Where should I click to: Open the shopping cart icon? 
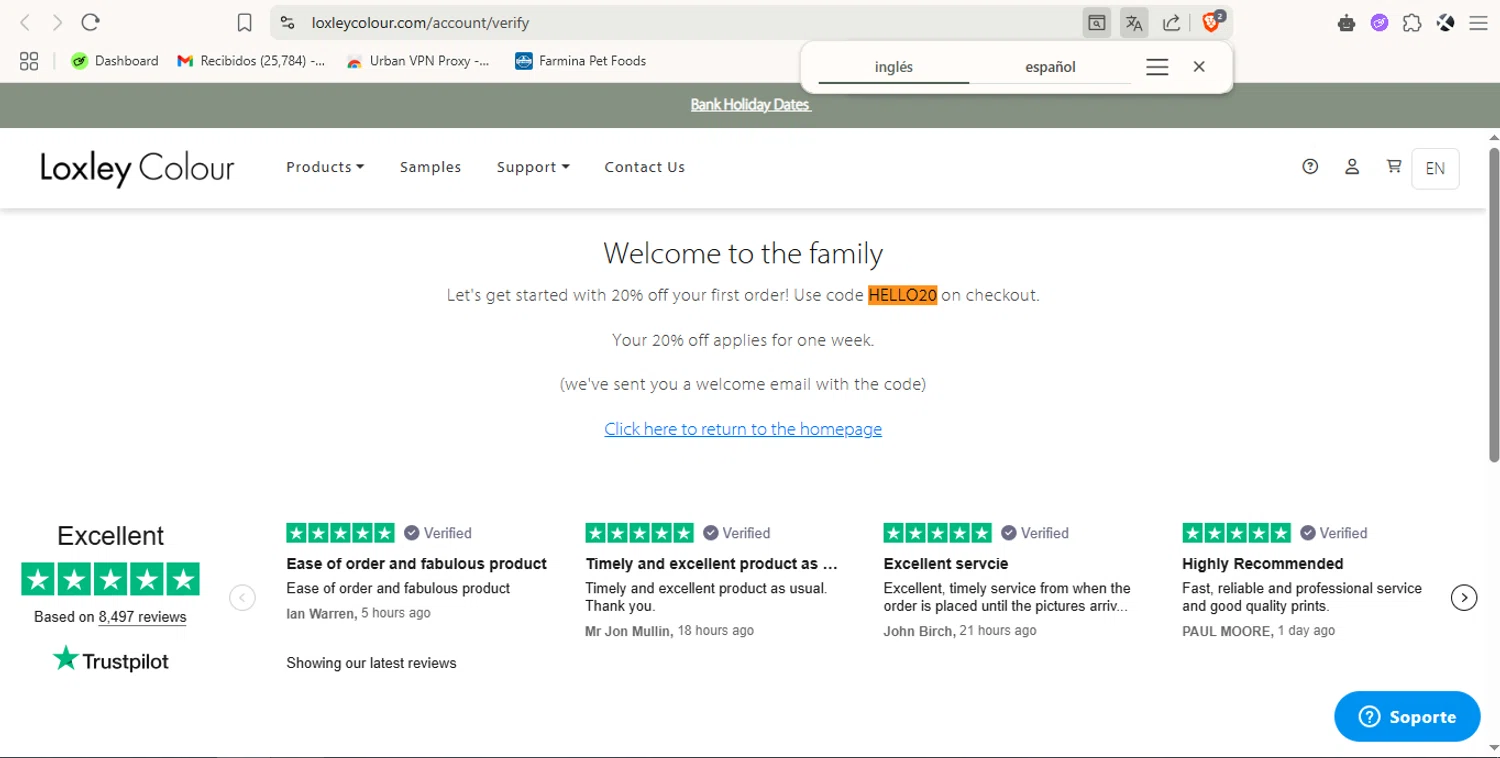point(1393,166)
